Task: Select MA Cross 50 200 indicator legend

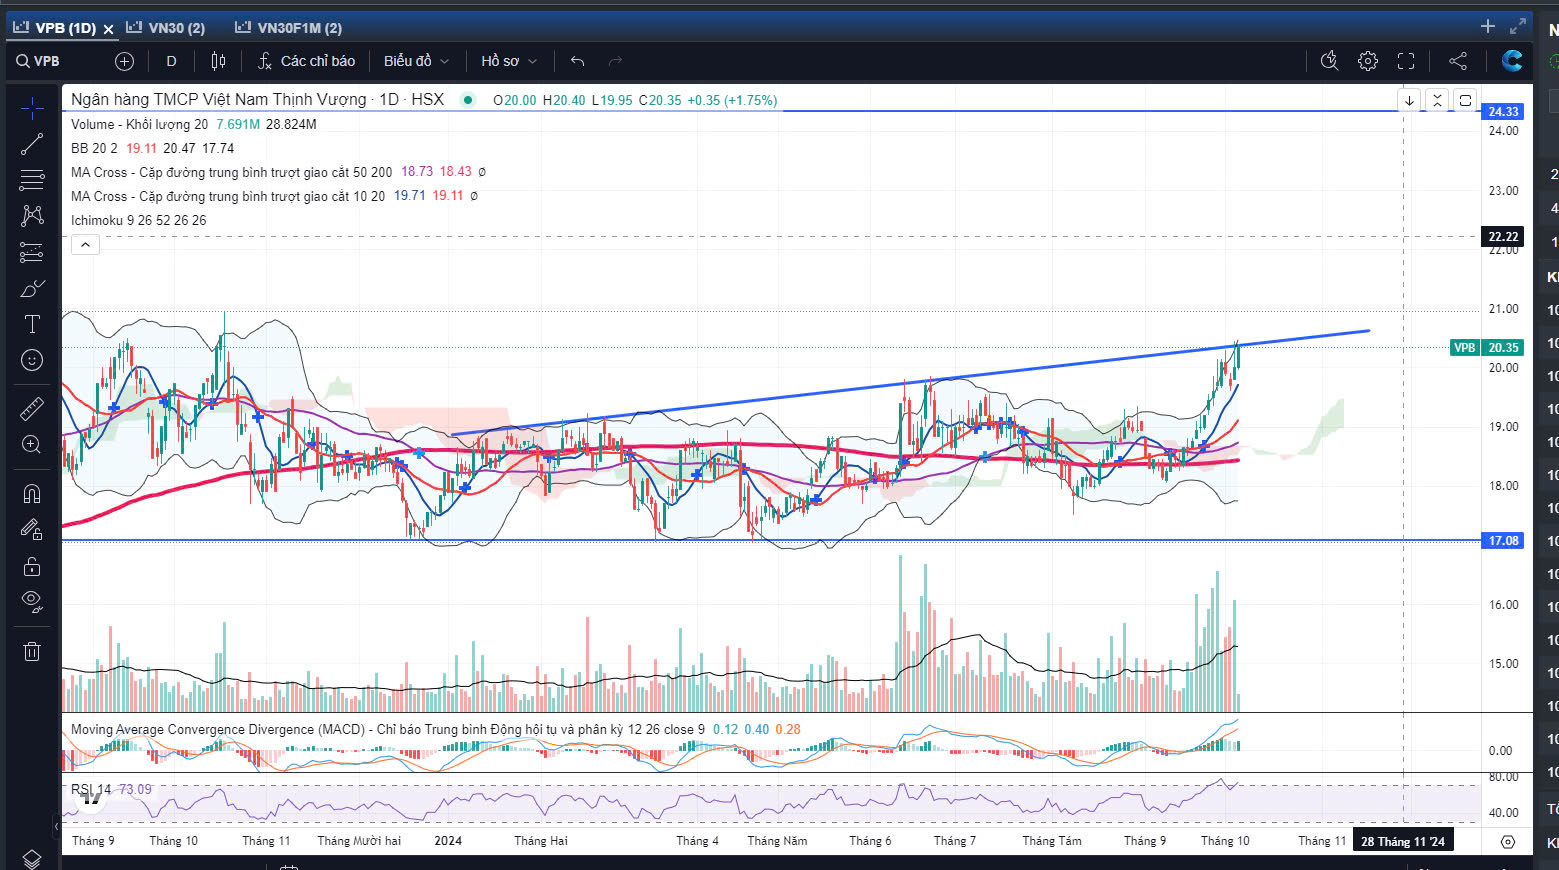Action: tap(231, 172)
